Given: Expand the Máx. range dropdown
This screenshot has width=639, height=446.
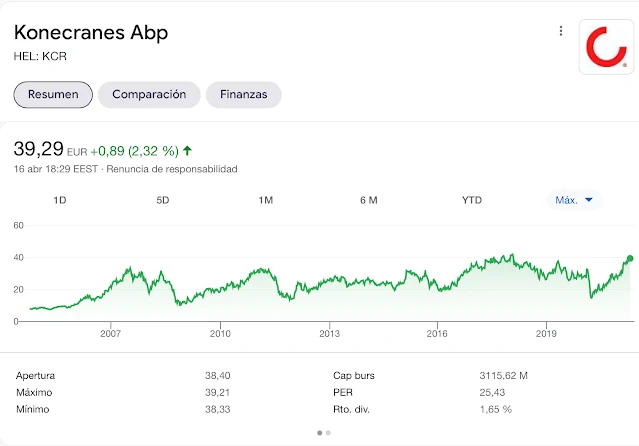Looking at the screenshot, I should click(574, 200).
